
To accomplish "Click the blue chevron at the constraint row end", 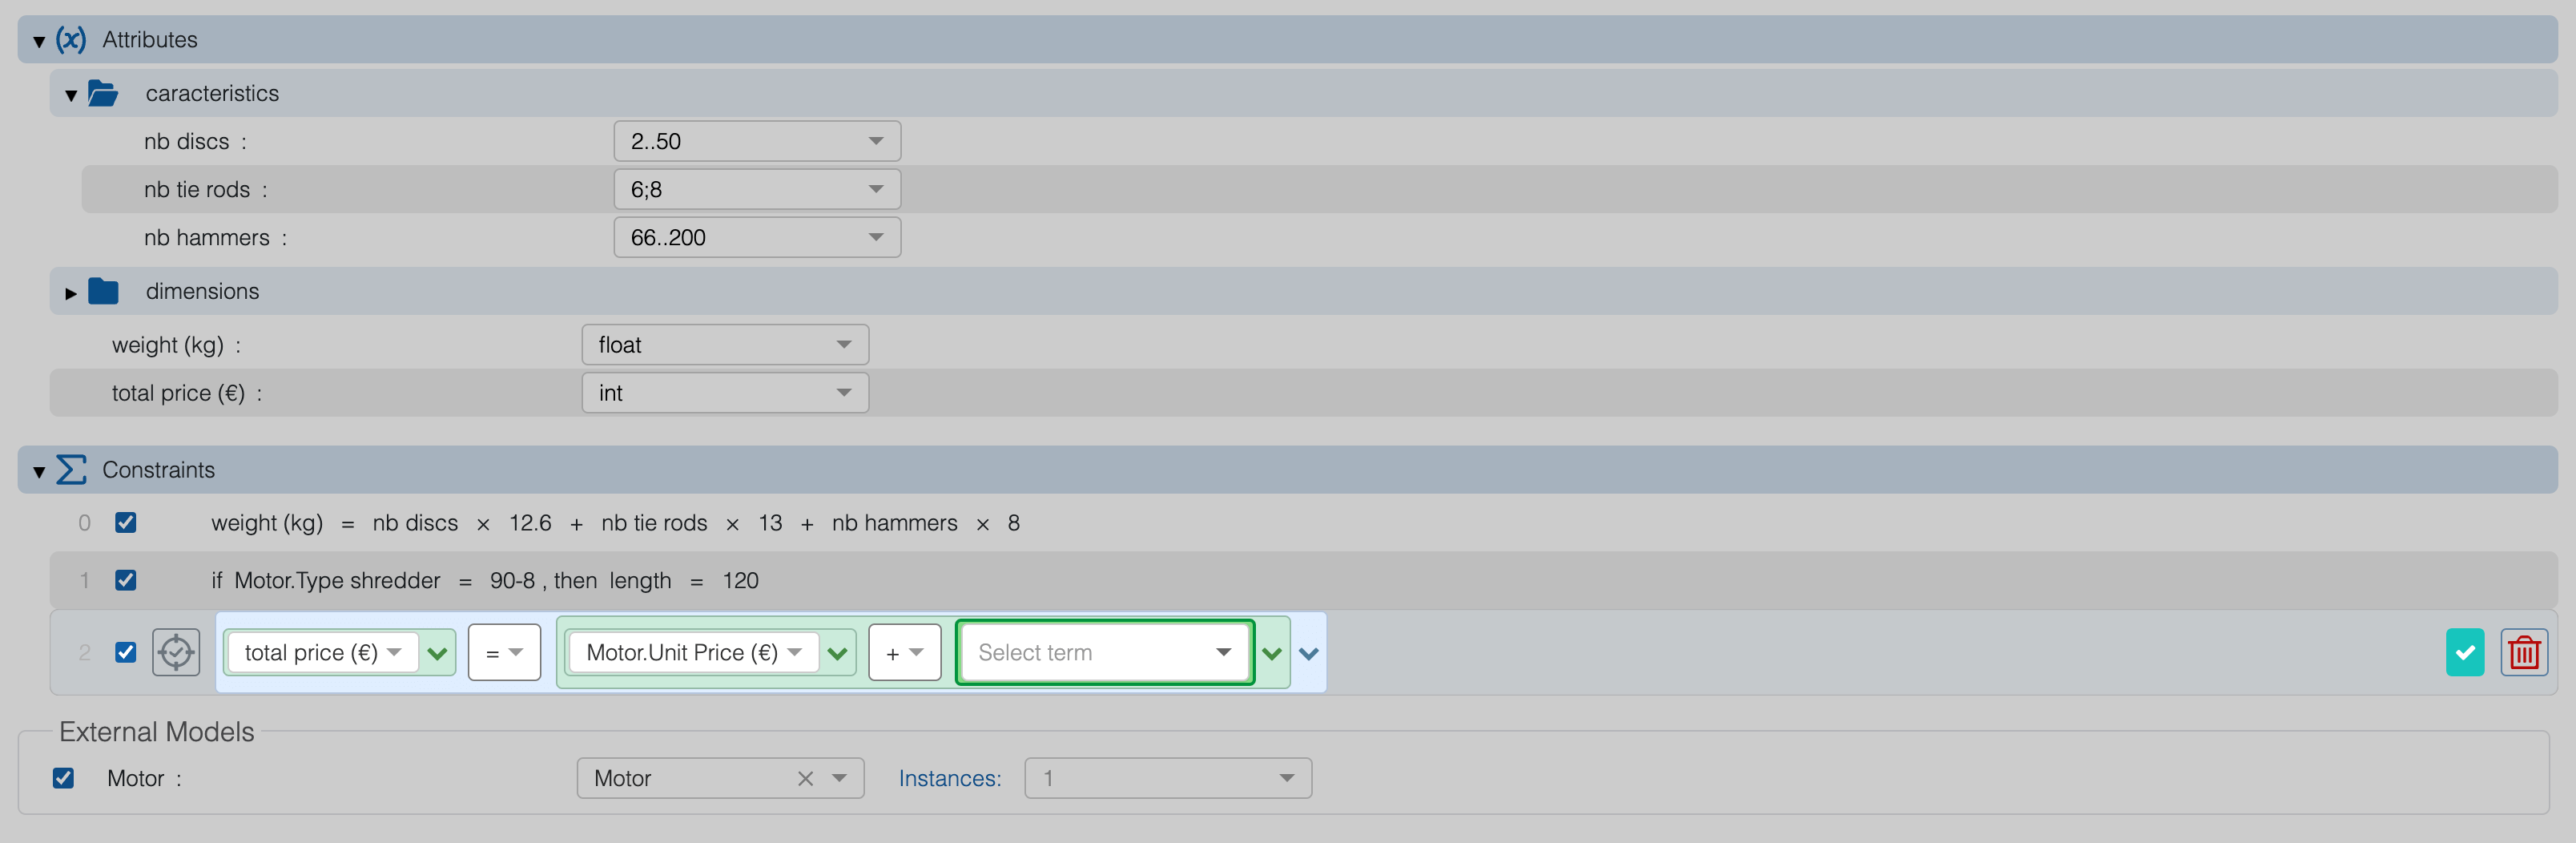I will 1307,652.
